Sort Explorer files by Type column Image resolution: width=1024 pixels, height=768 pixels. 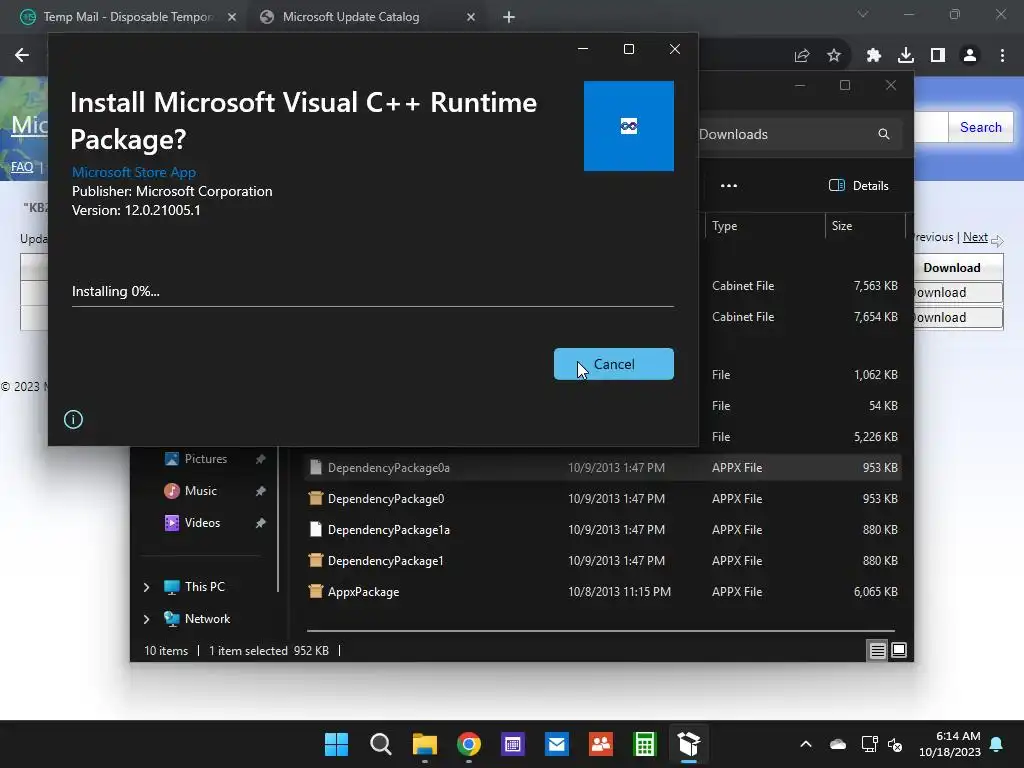coord(765,226)
